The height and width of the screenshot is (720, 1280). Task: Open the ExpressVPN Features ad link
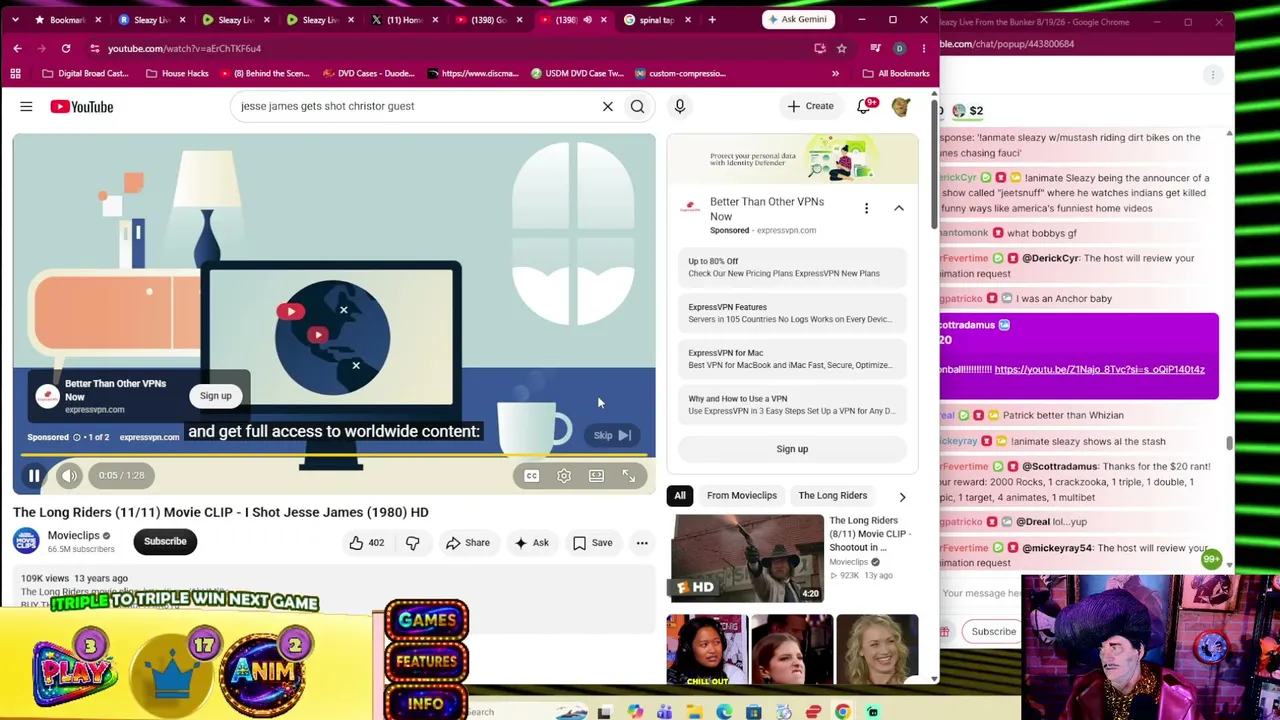coord(792,313)
